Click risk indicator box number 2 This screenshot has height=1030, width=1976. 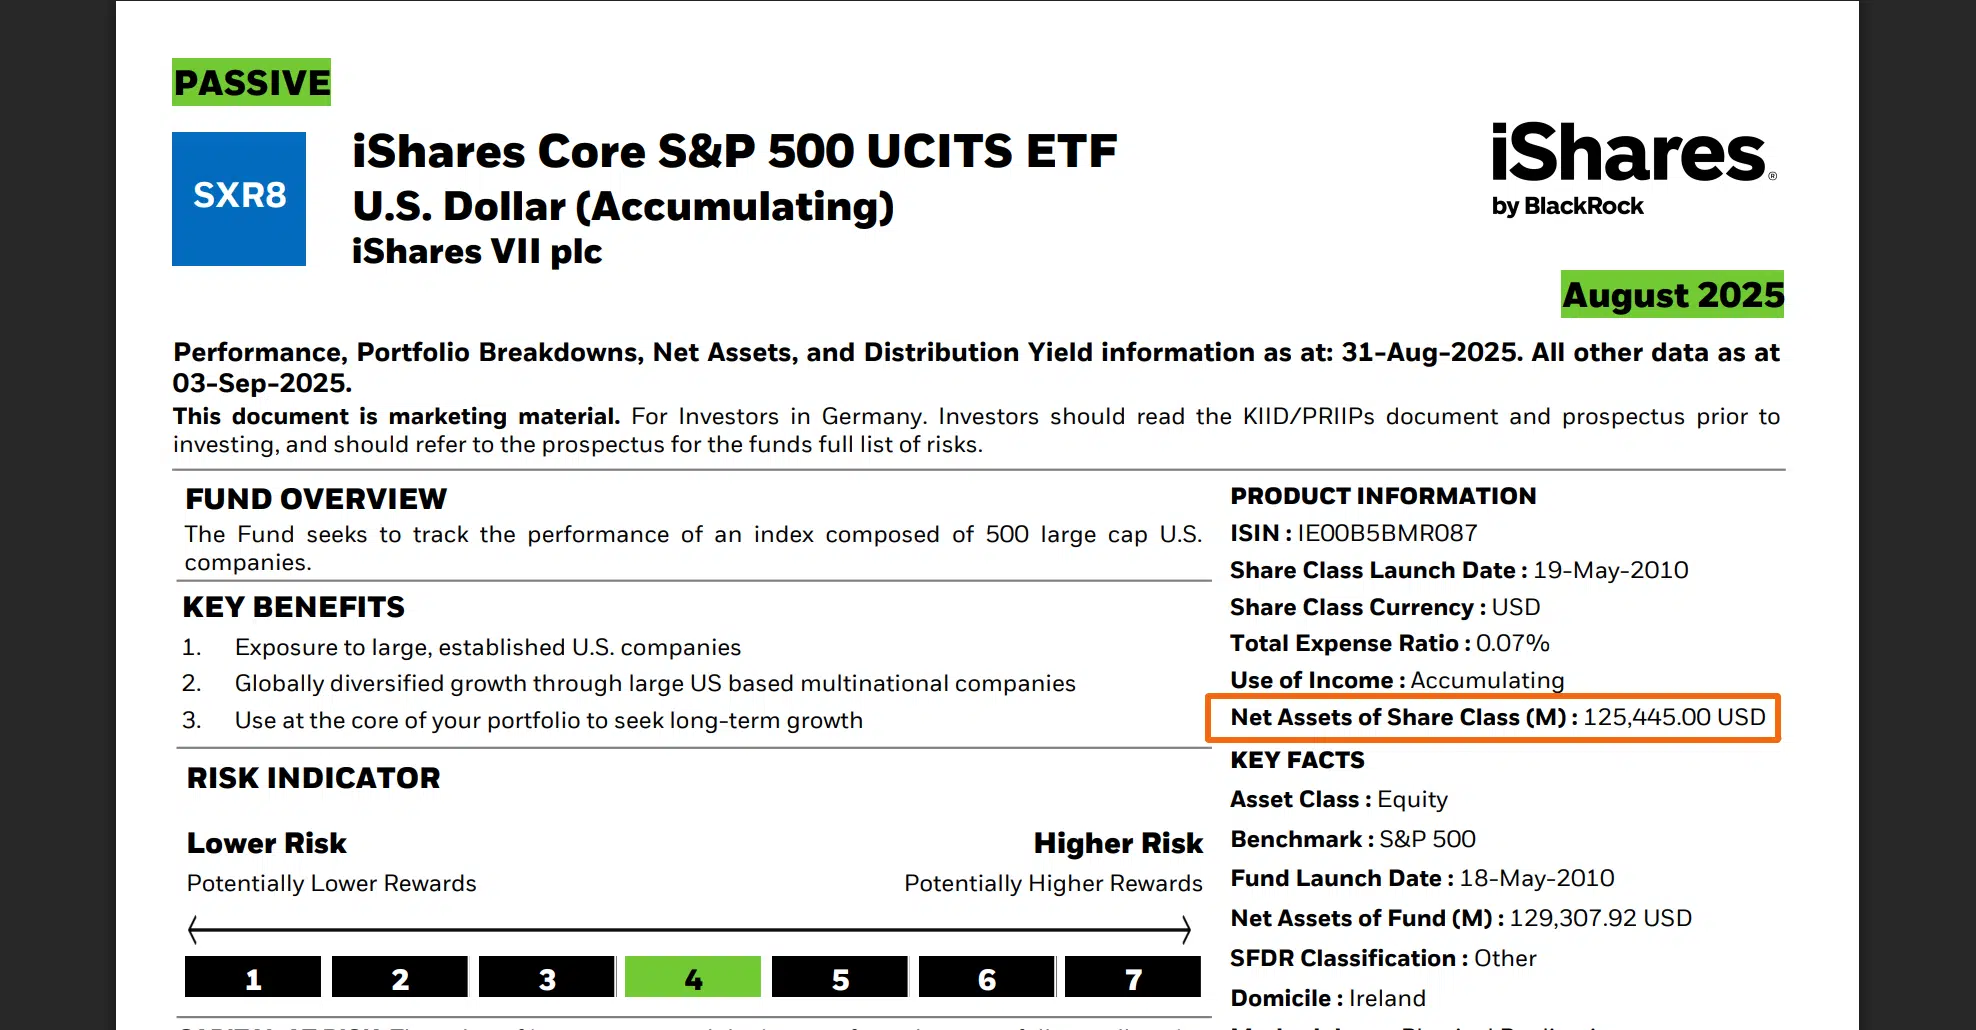coord(399,978)
